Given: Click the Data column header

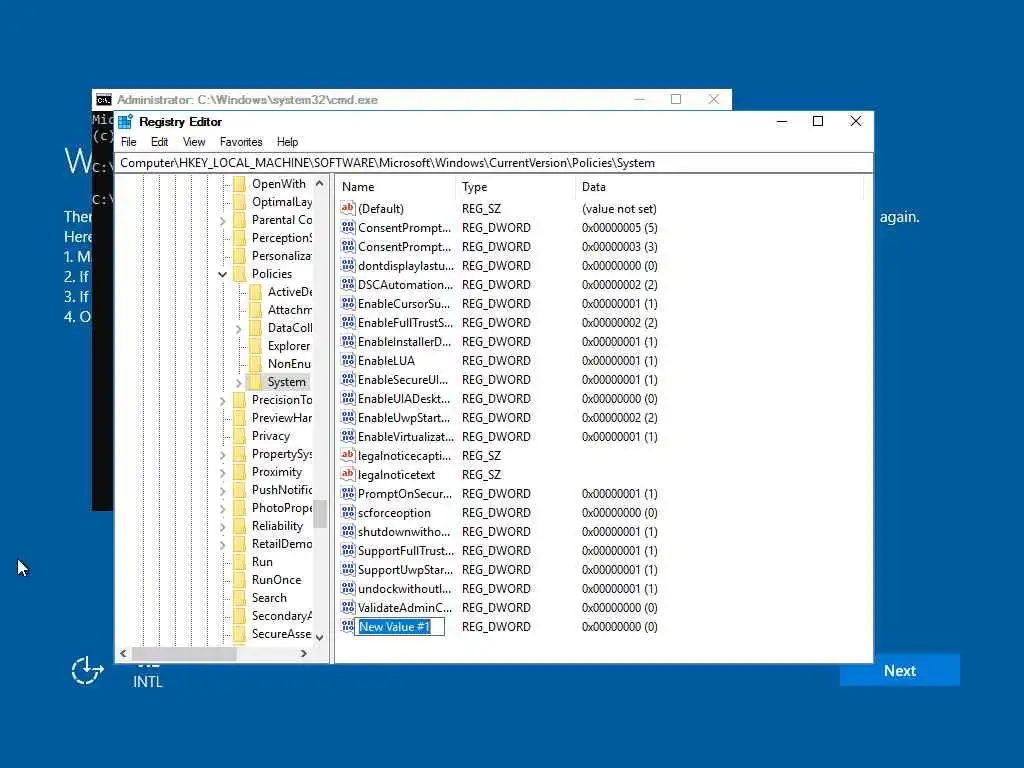Looking at the screenshot, I should point(719,187).
